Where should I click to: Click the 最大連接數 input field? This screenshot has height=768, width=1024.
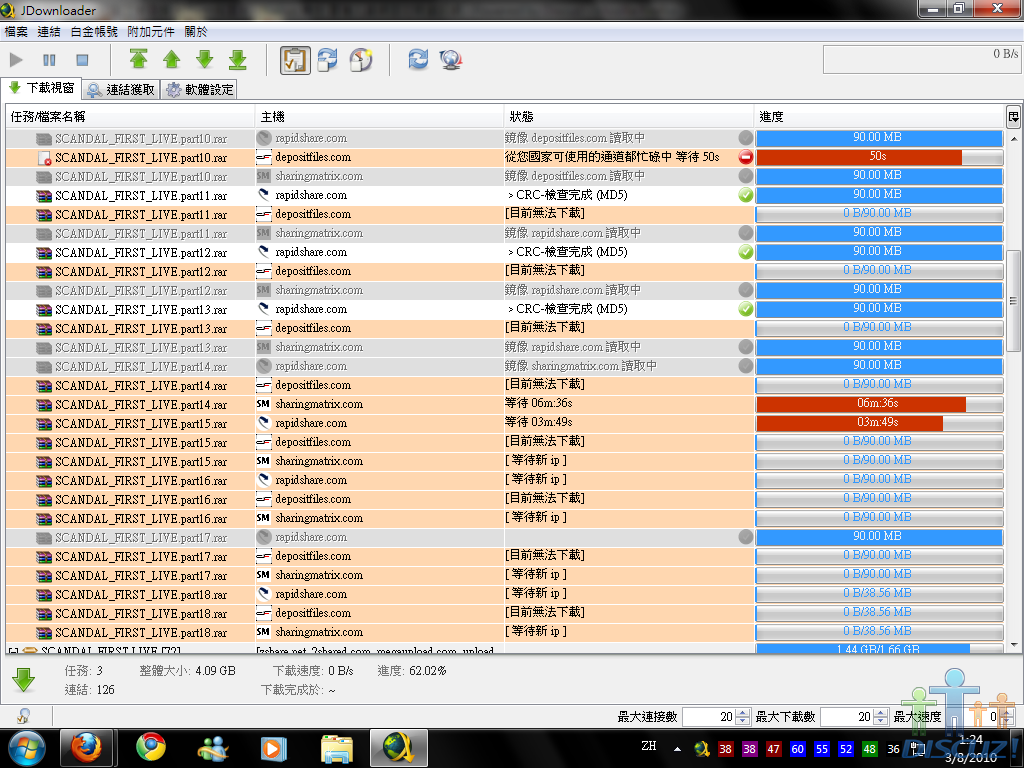click(709, 716)
